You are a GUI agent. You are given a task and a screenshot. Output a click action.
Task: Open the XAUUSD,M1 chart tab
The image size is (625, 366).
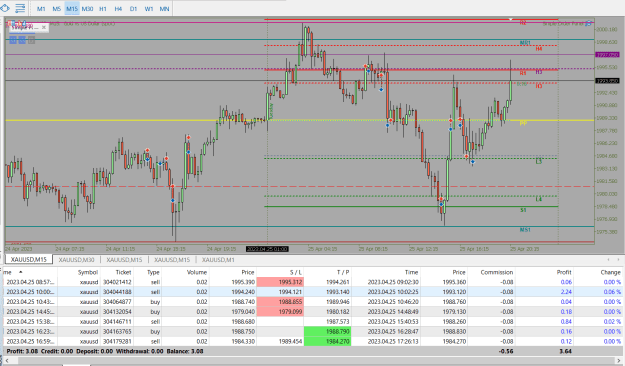pyautogui.click(x=218, y=260)
